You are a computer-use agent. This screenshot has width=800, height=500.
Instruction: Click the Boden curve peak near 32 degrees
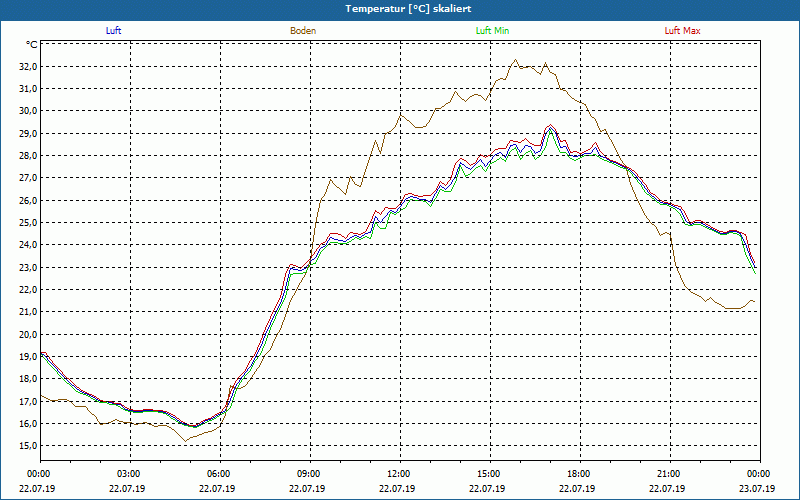(515, 60)
